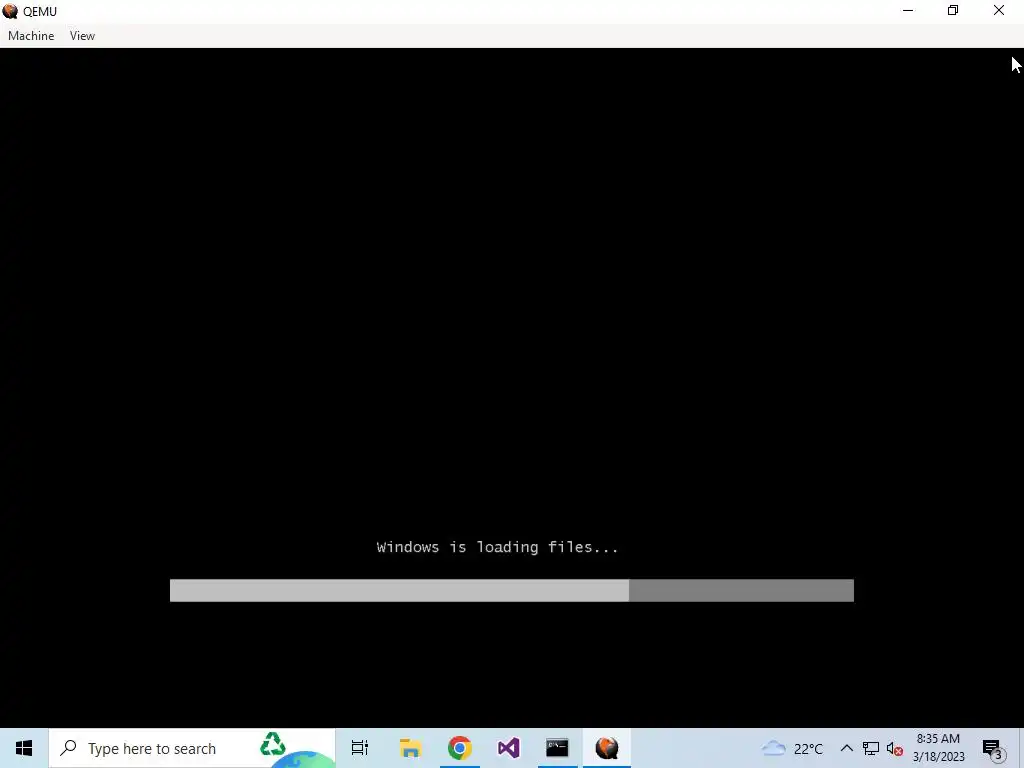Open the clock showing 8:35 AM
Image resolution: width=1024 pixels, height=768 pixels.
(938, 748)
